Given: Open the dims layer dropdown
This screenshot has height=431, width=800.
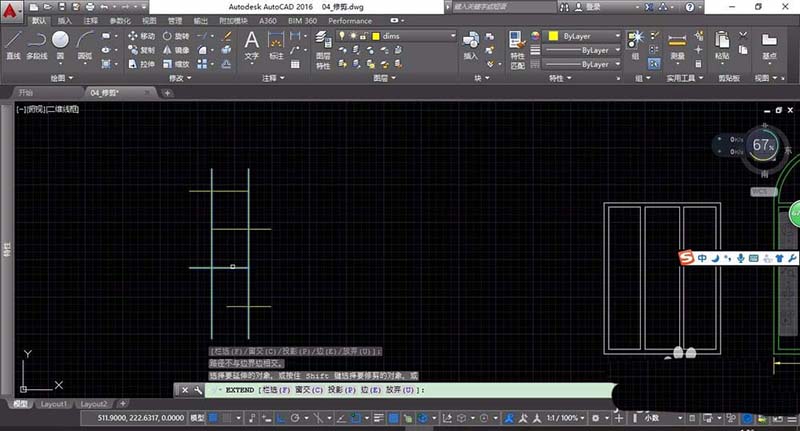Looking at the screenshot, I should click(453, 35).
